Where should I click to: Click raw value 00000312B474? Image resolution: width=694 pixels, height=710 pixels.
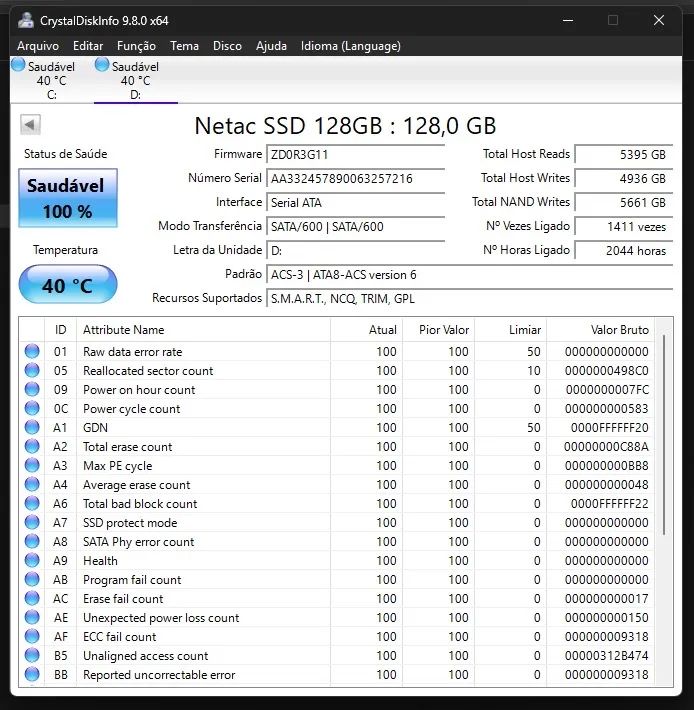pos(606,656)
